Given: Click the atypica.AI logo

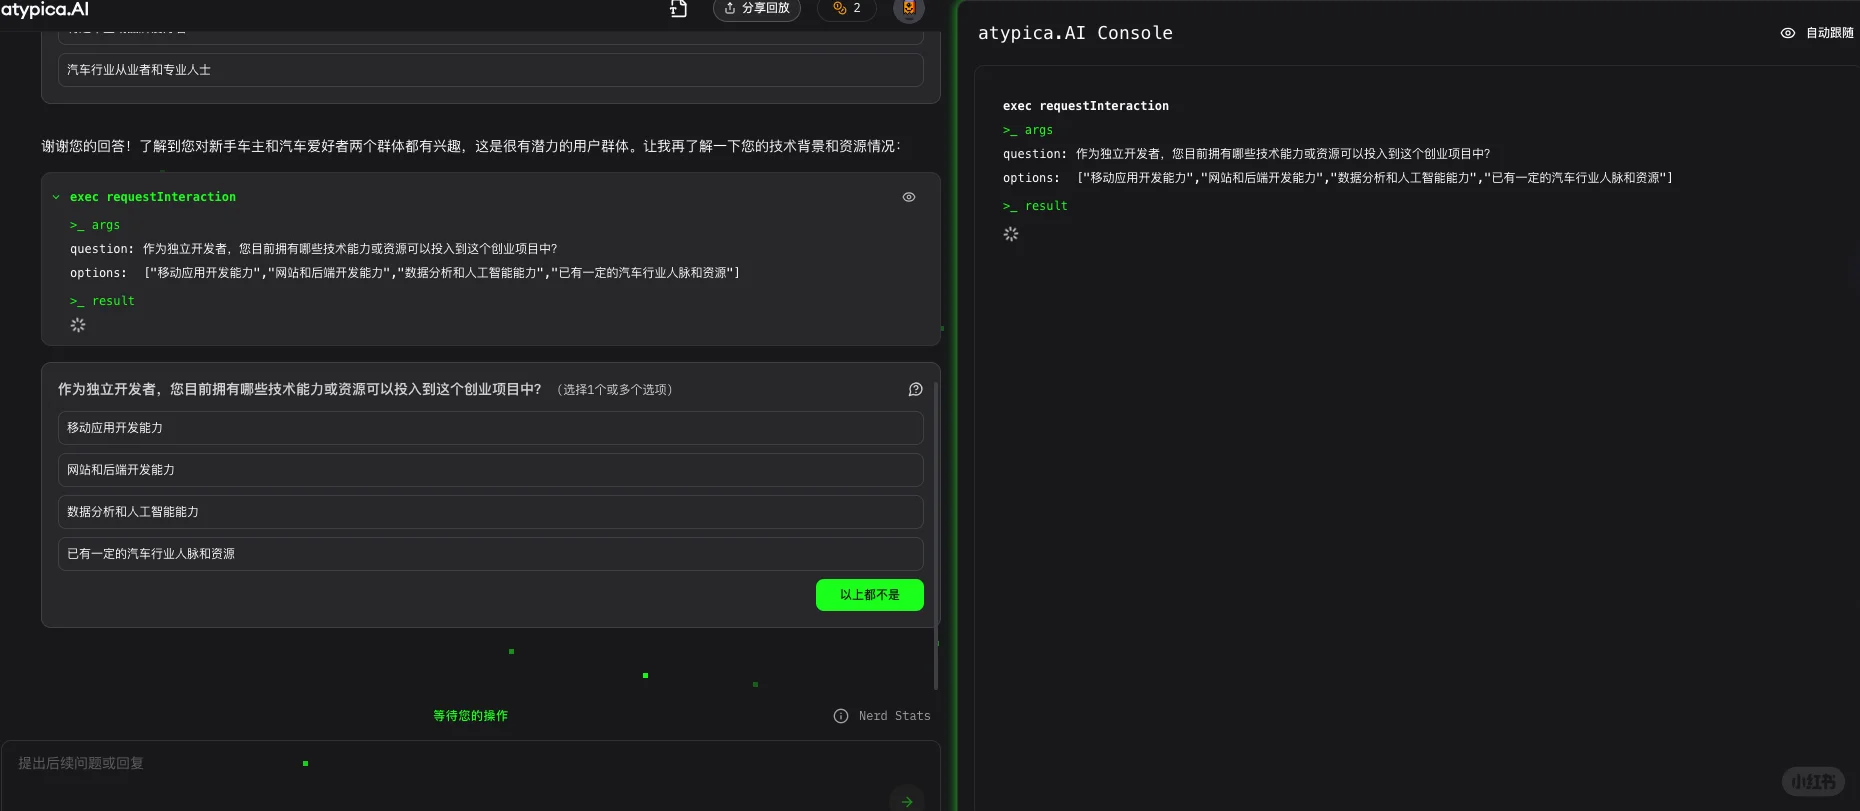Looking at the screenshot, I should tap(45, 9).
